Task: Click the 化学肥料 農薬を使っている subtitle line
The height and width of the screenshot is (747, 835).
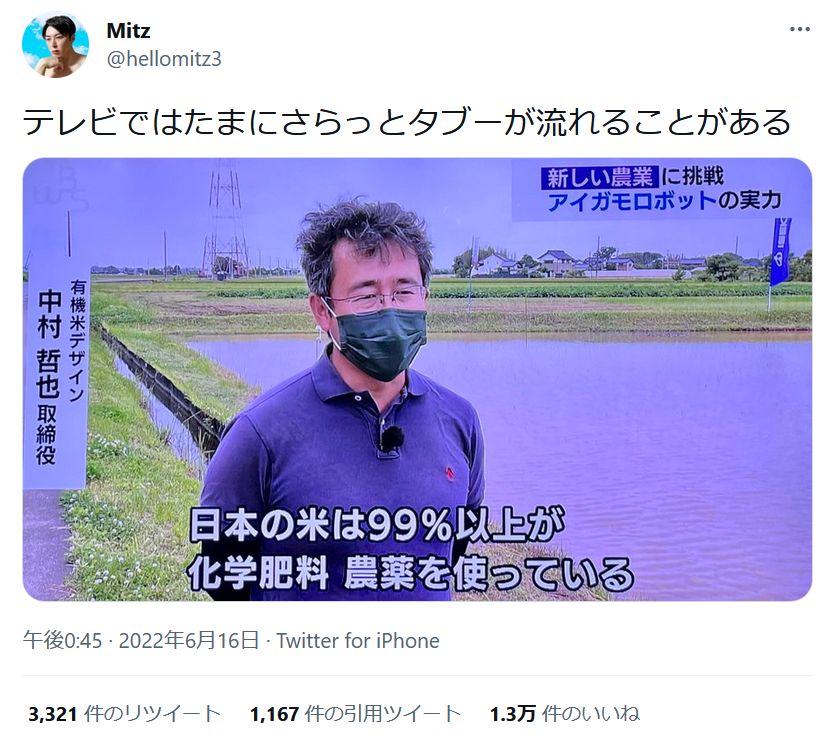Action: point(410,574)
